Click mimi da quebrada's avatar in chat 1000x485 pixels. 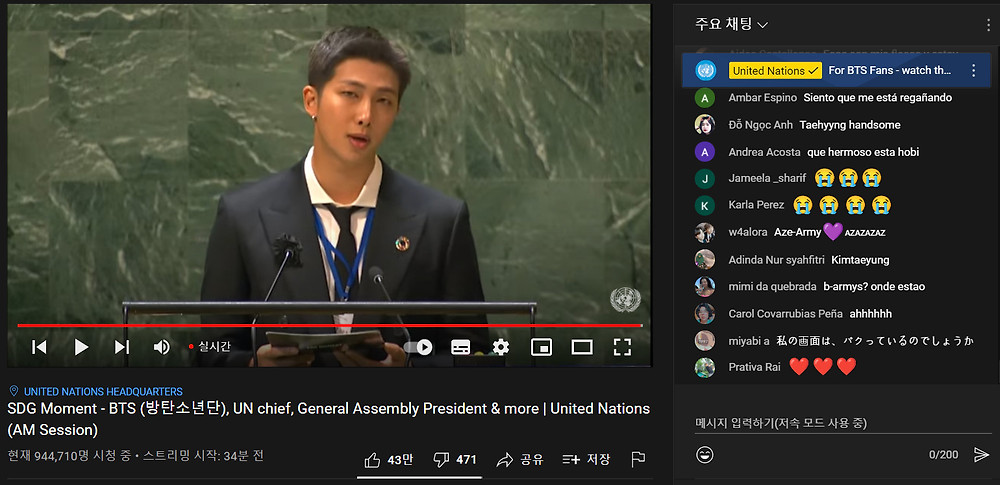(705, 287)
